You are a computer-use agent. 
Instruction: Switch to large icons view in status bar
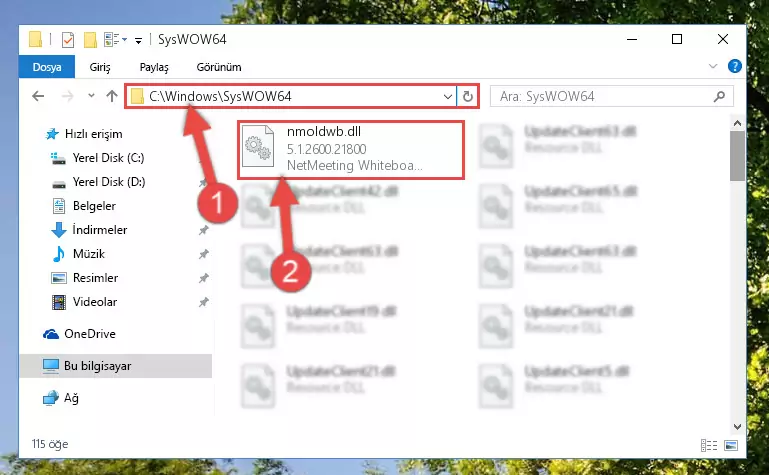coord(731,445)
